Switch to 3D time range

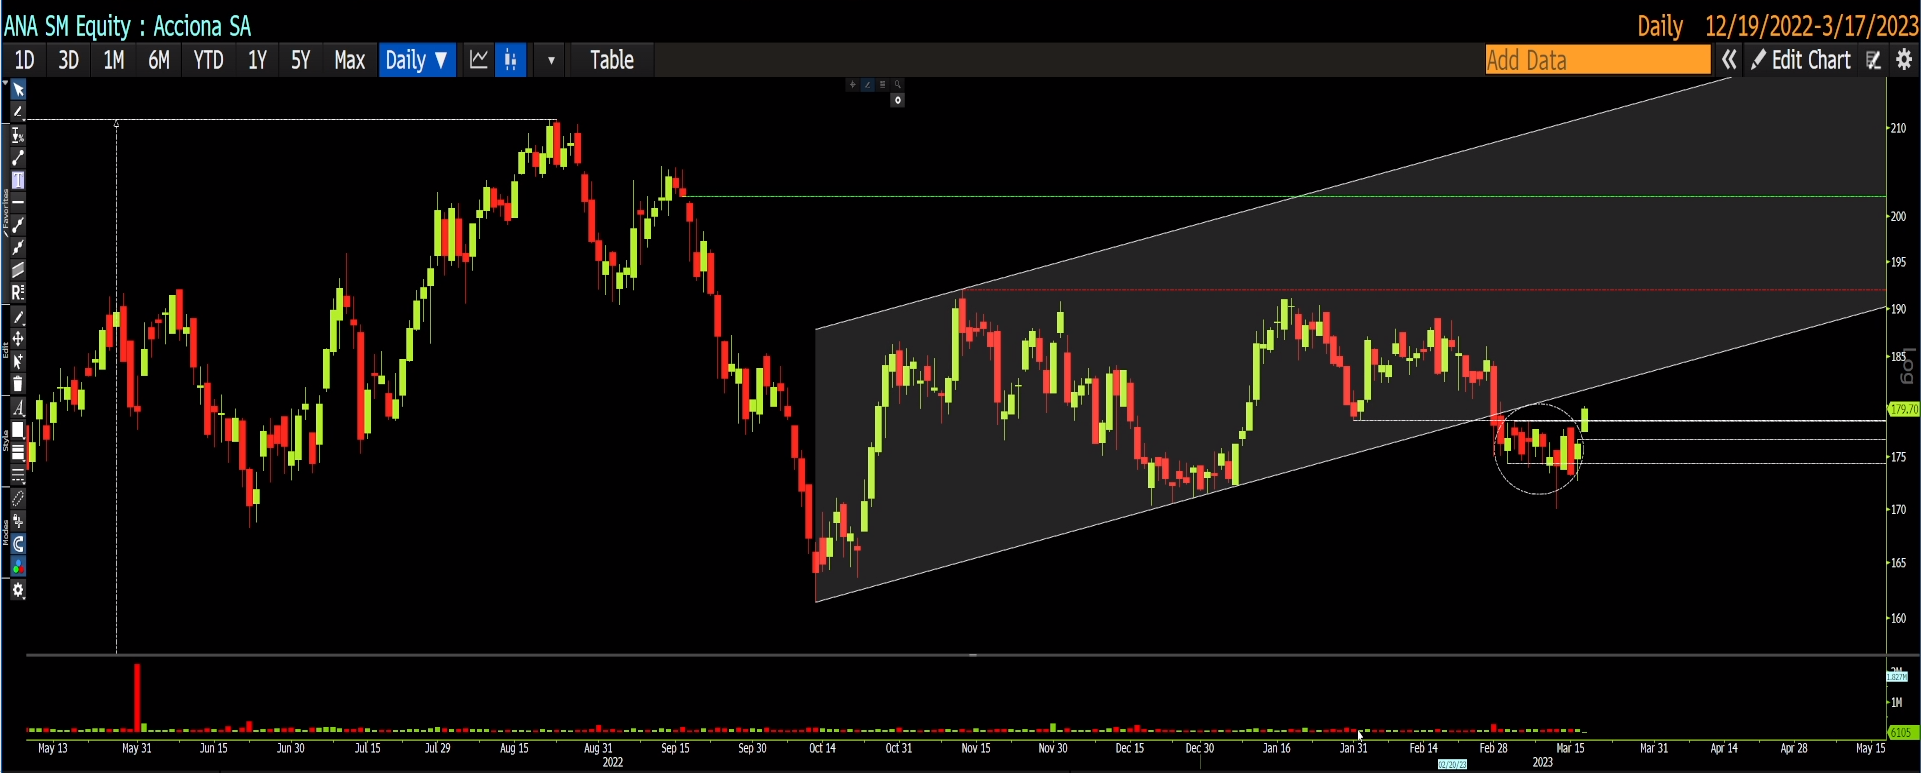pos(68,60)
